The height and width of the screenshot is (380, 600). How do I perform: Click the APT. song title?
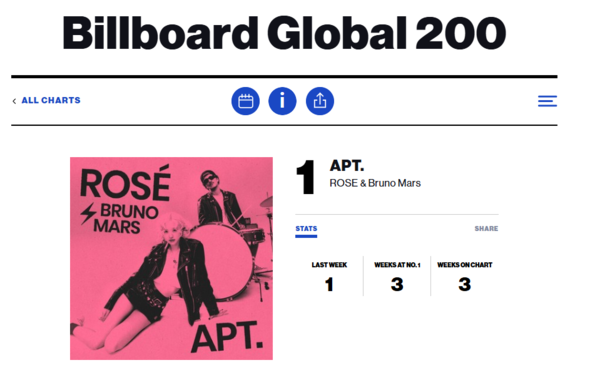point(347,166)
